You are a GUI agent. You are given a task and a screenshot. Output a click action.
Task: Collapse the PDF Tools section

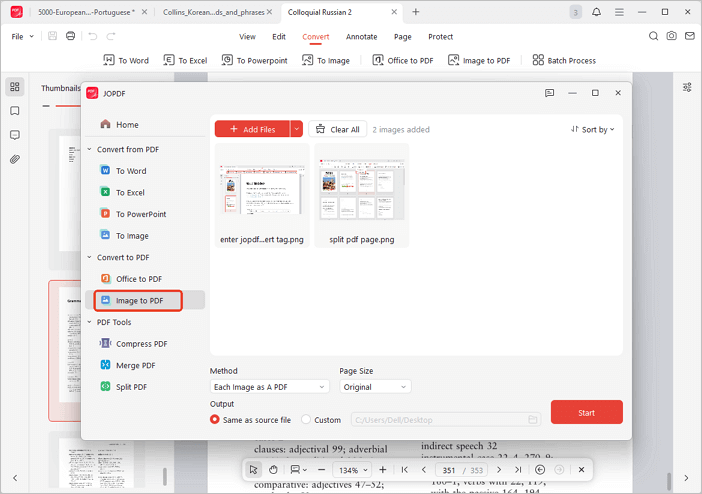(x=89, y=322)
